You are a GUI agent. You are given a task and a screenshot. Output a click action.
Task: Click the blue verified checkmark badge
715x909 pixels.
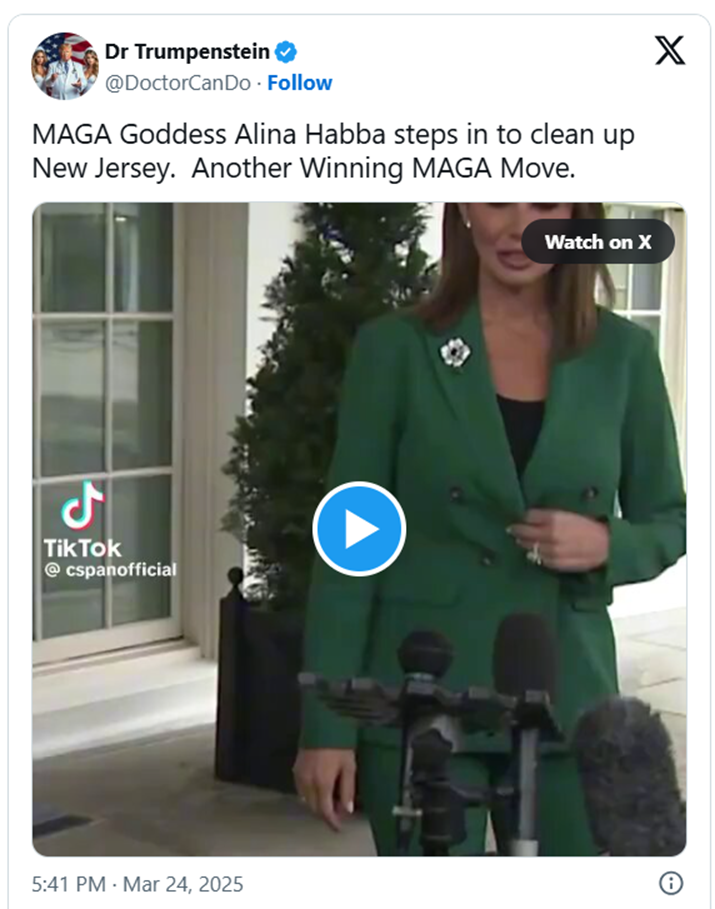tap(285, 52)
